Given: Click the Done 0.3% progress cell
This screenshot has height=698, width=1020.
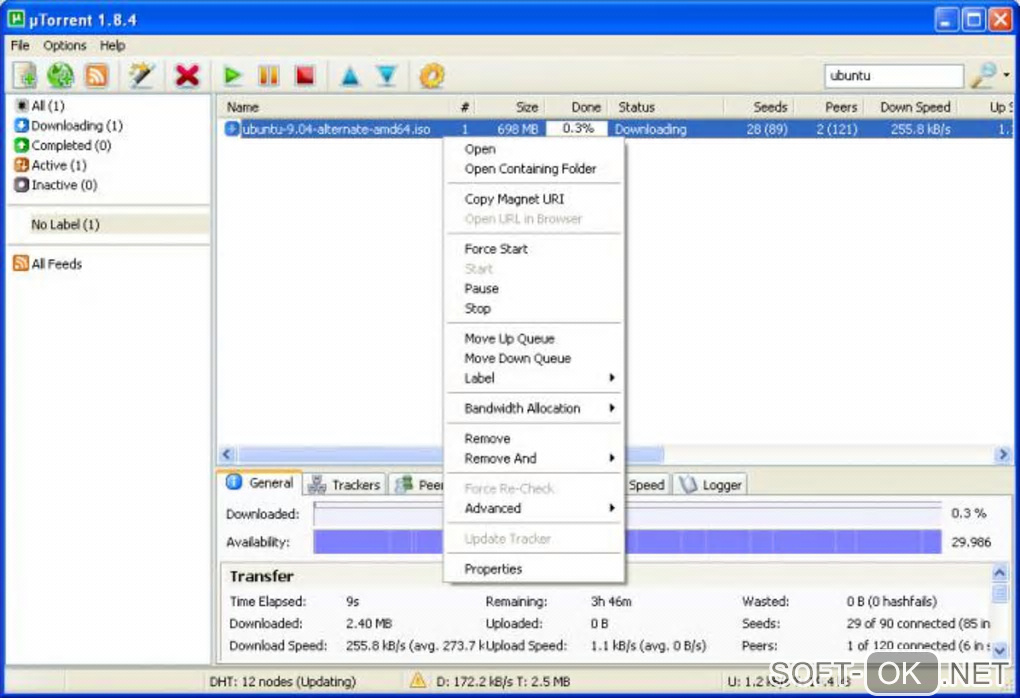Looking at the screenshot, I should (x=578, y=129).
